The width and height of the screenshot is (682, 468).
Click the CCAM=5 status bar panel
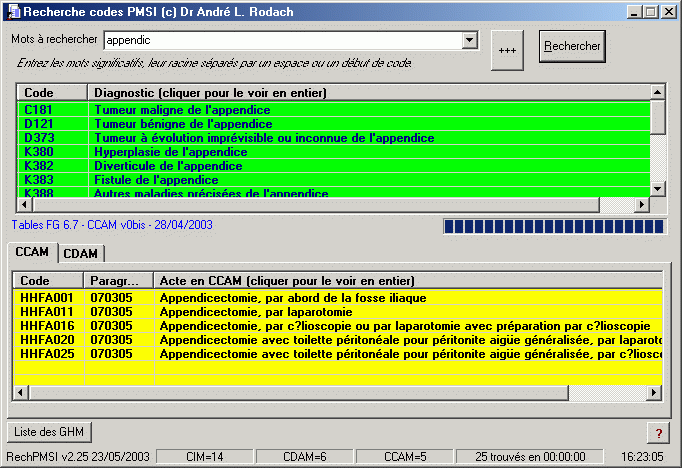click(405, 457)
